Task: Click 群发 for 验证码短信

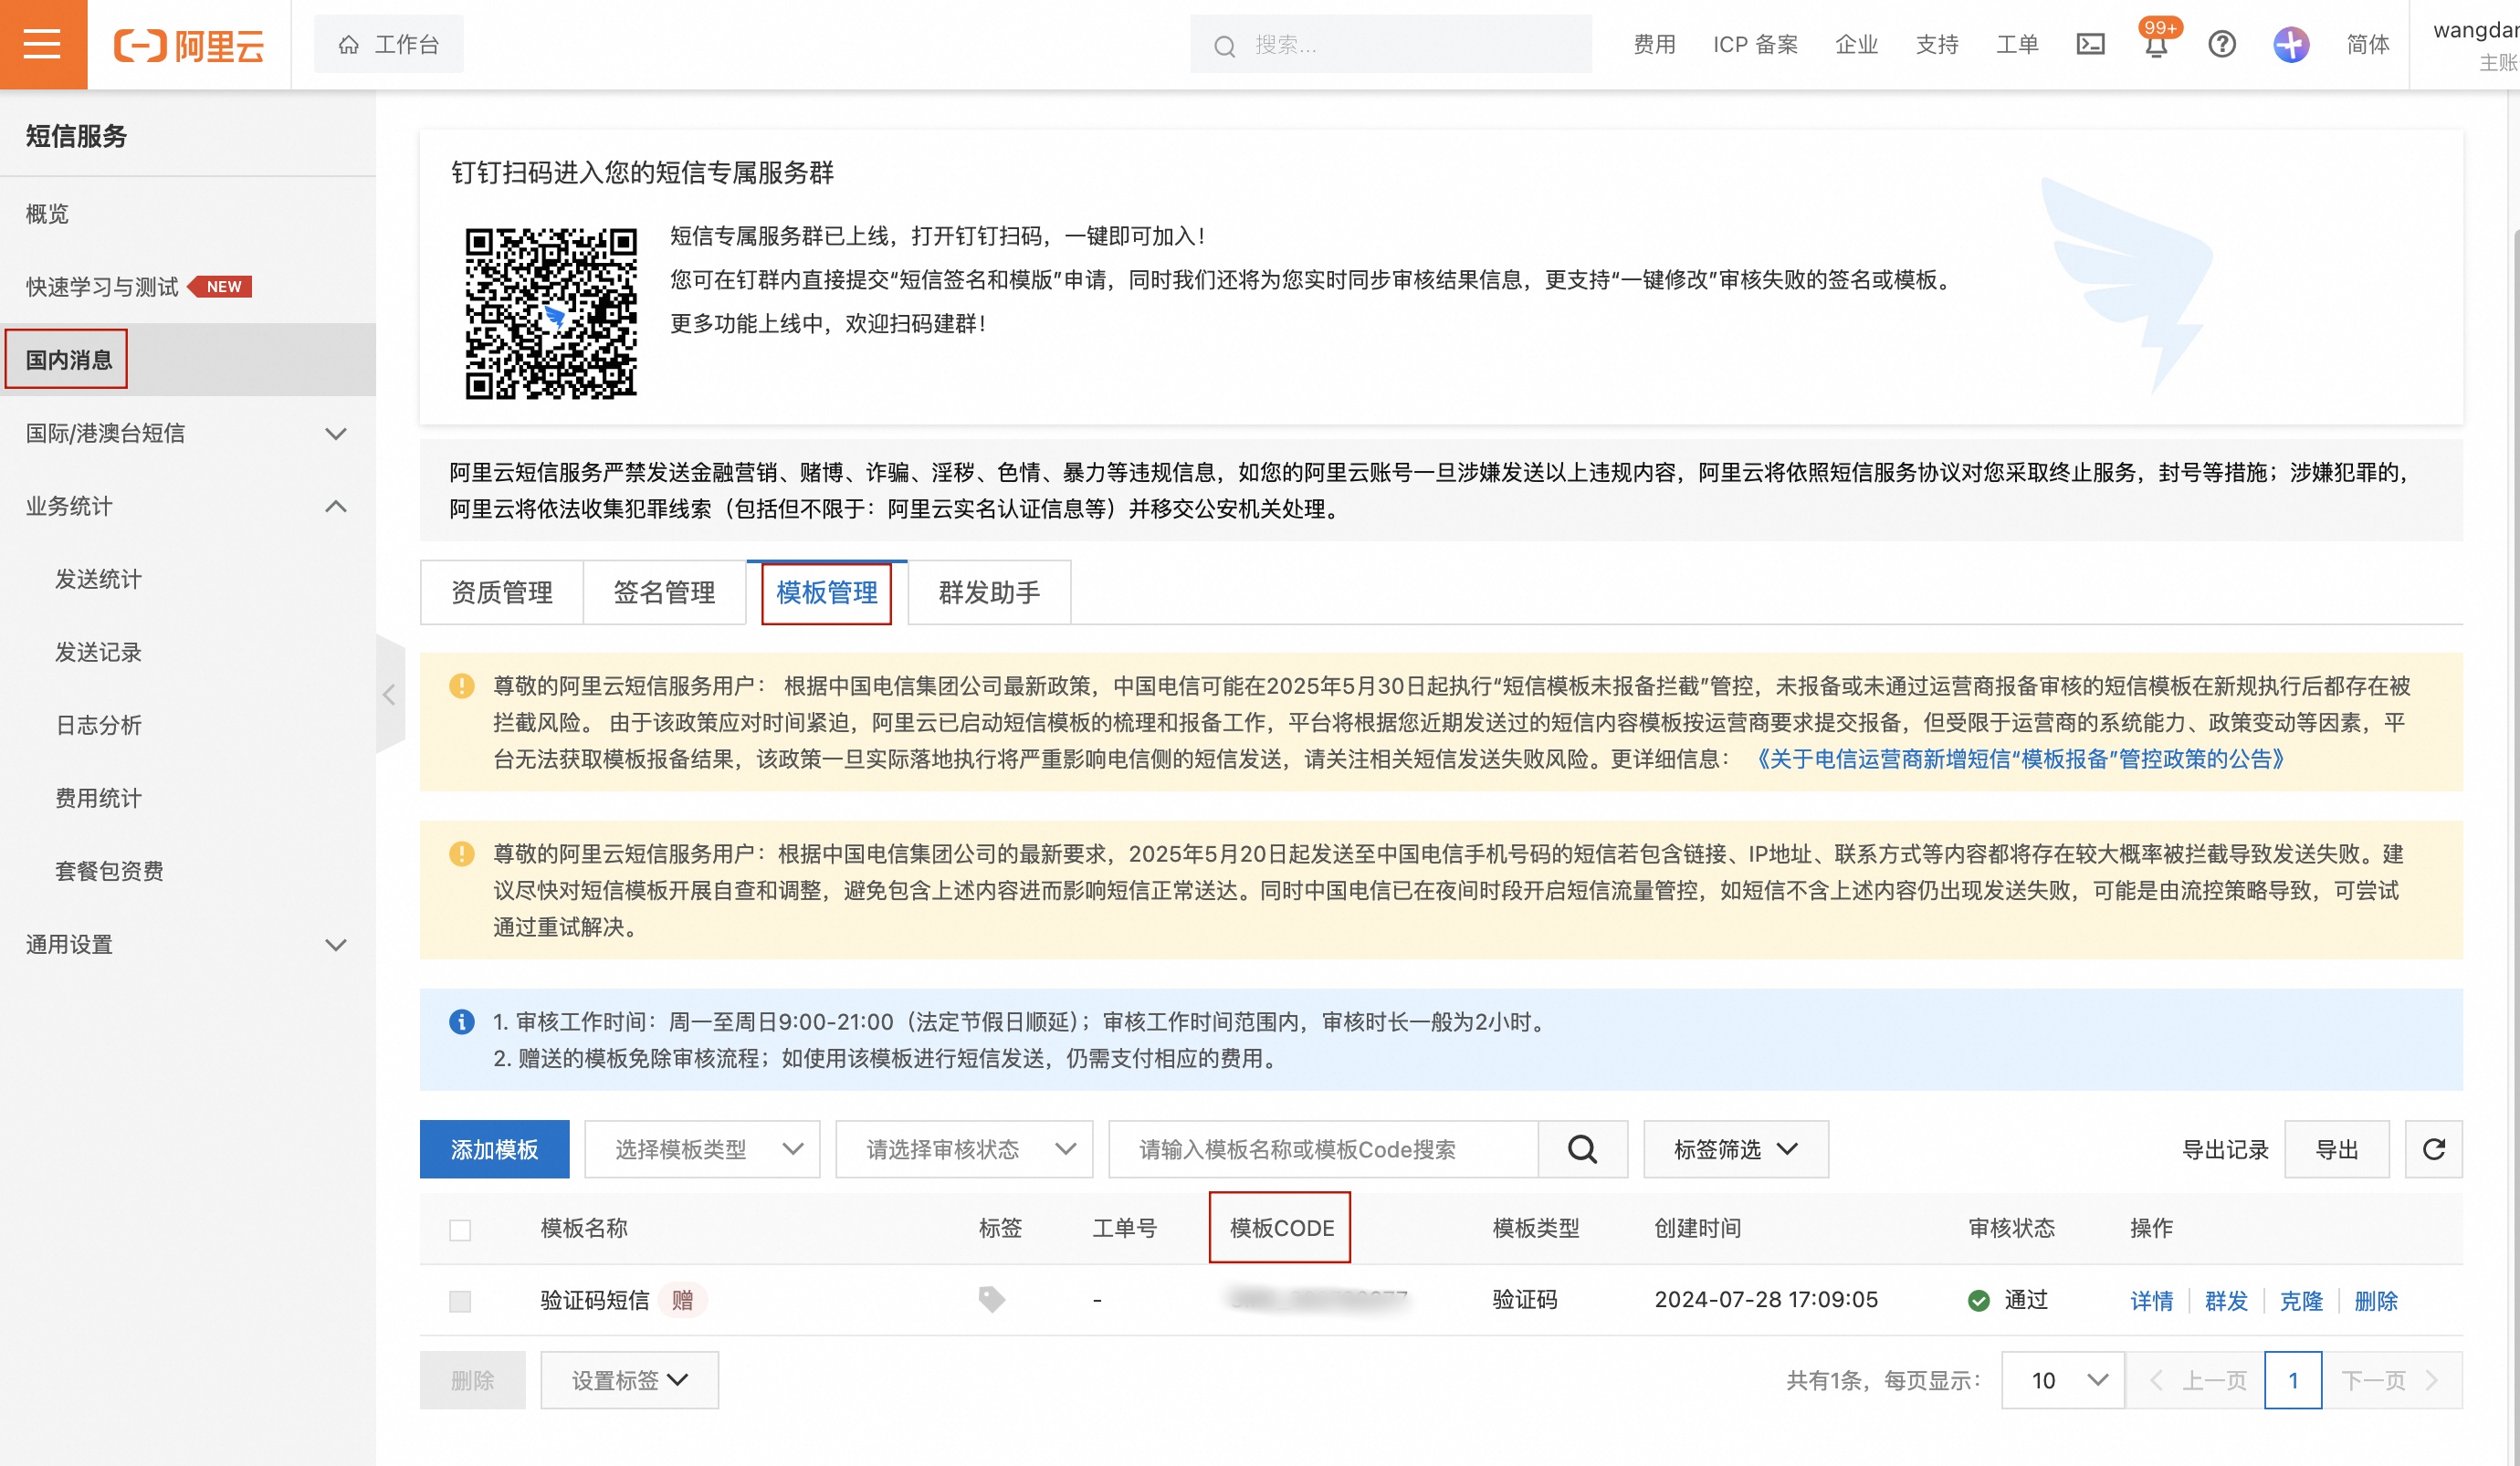Action: click(2226, 1300)
